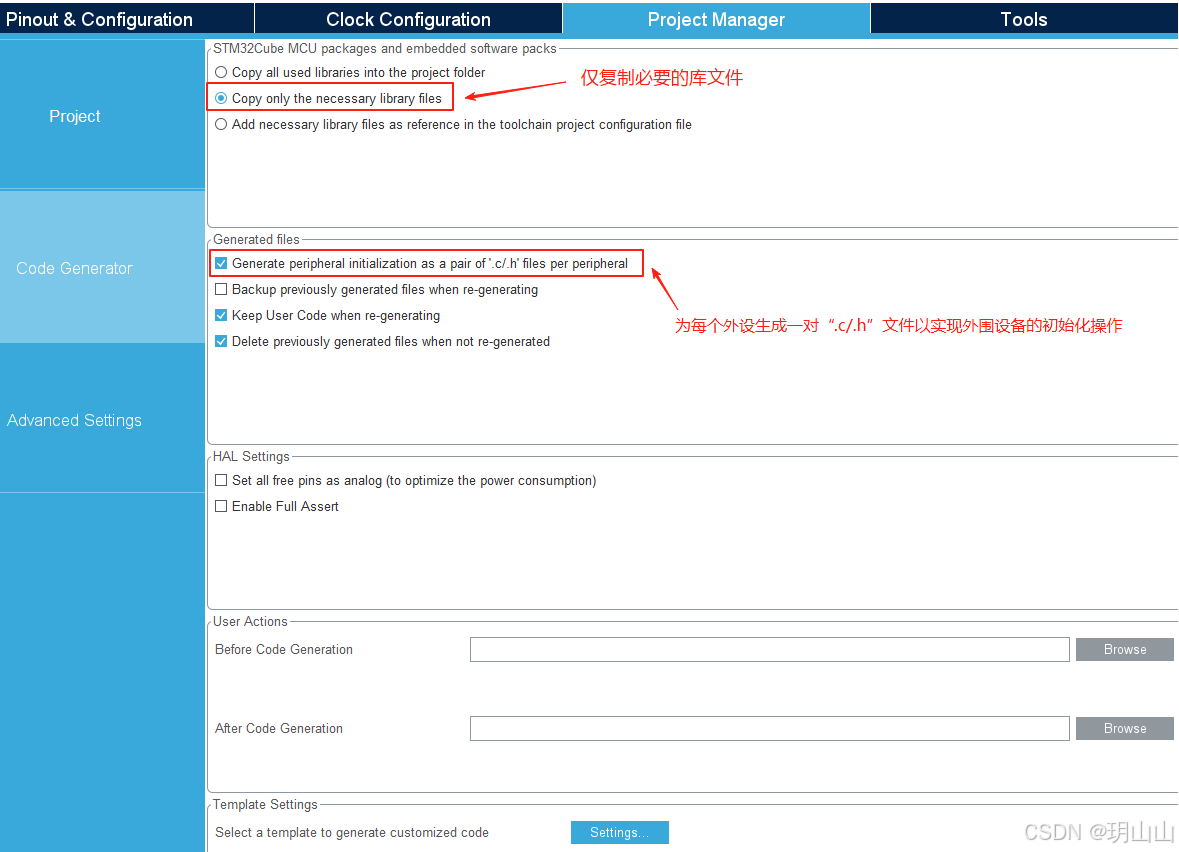The height and width of the screenshot is (852, 1179).
Task: Select 'Add necessary library files as reference'
Action: point(220,124)
